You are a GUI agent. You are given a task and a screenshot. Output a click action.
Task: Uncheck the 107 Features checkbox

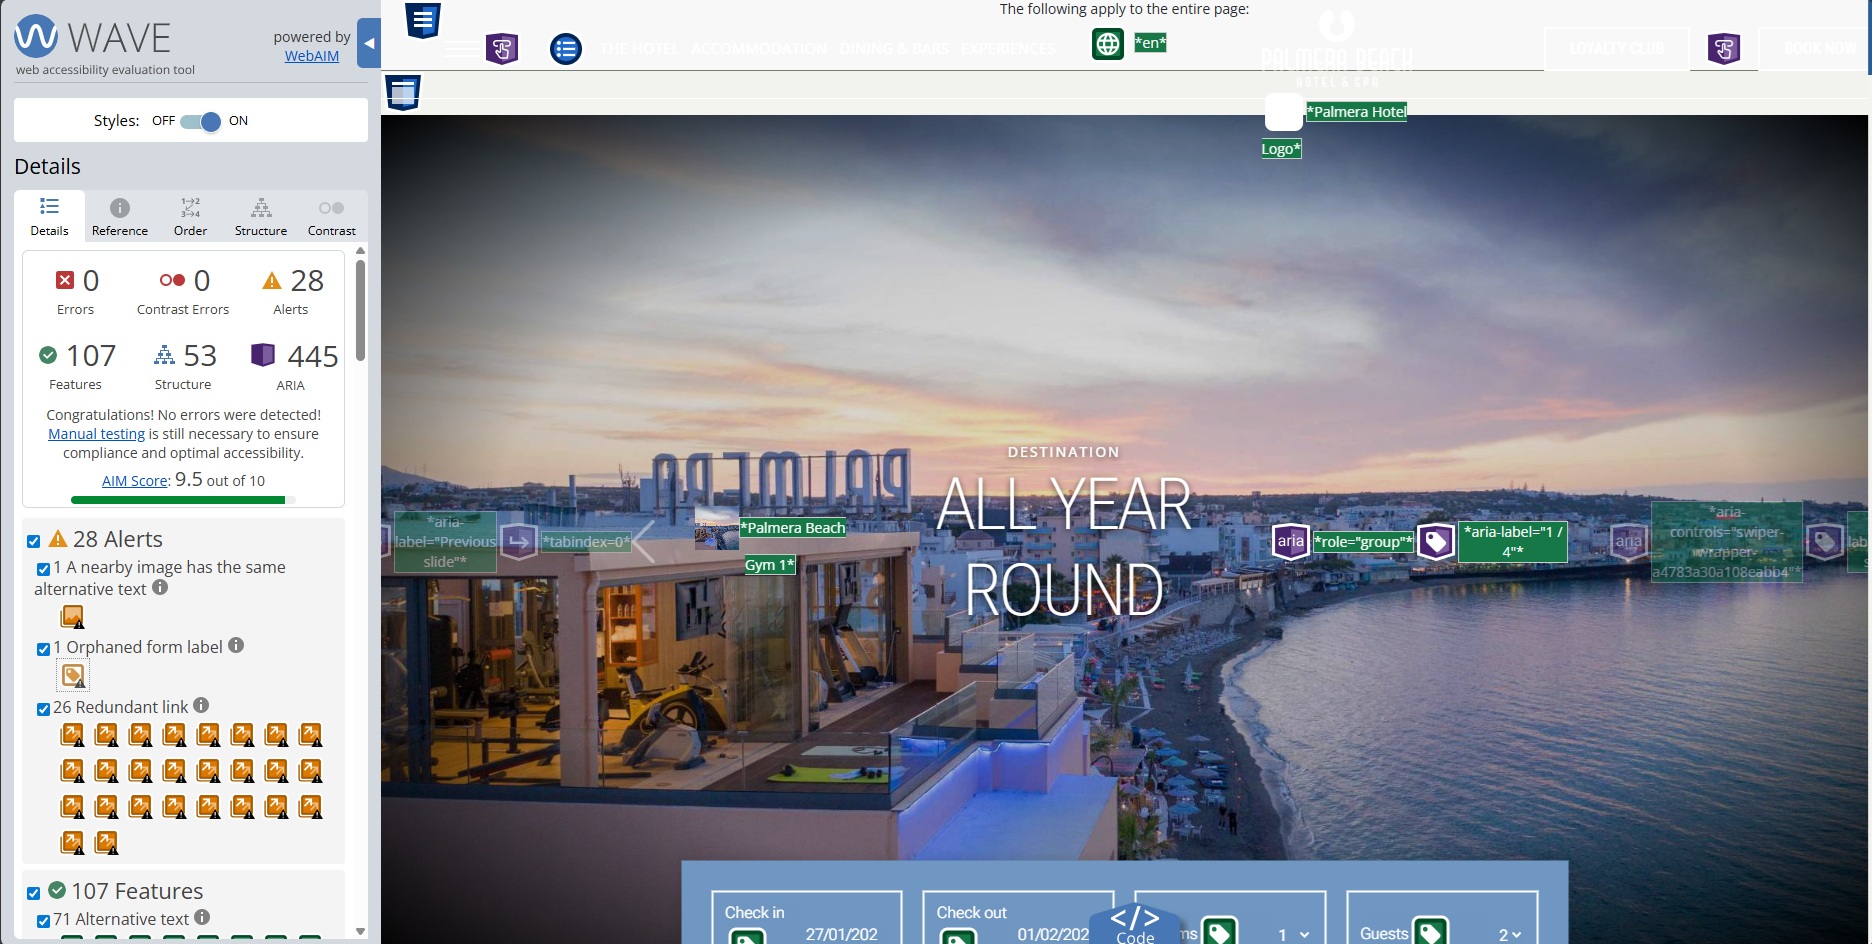34,893
